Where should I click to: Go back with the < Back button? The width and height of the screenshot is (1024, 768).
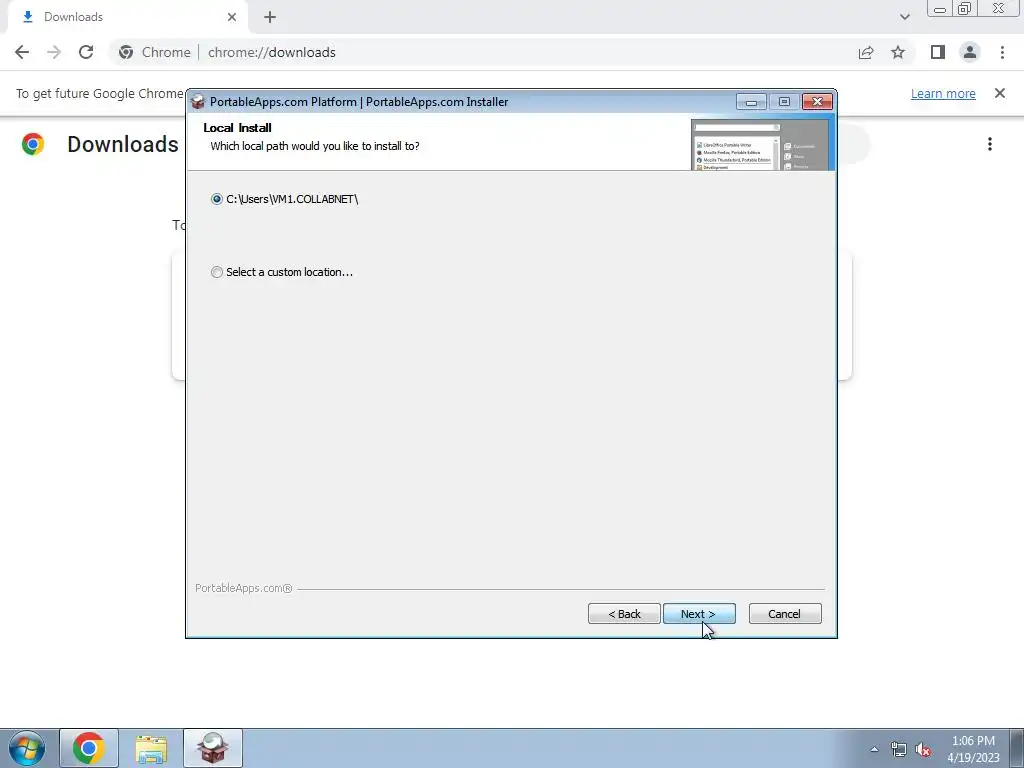point(624,614)
